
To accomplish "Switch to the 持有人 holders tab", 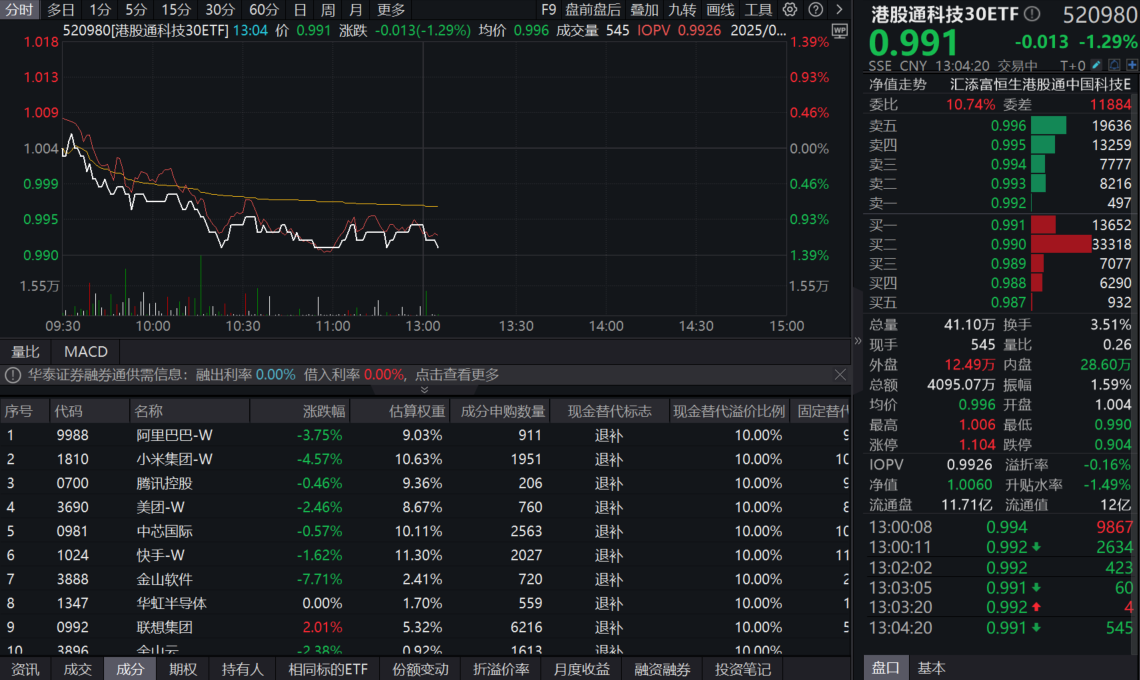I will [x=242, y=668].
